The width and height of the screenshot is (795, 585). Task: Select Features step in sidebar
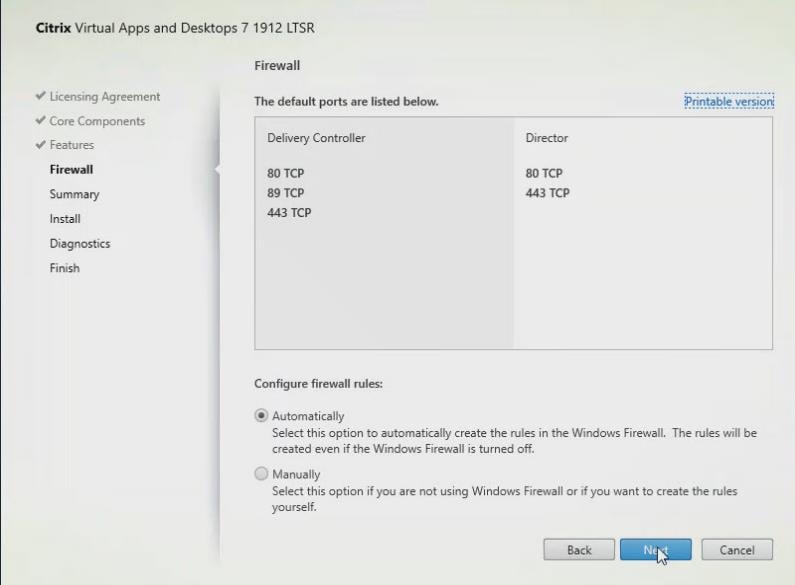[72, 145]
